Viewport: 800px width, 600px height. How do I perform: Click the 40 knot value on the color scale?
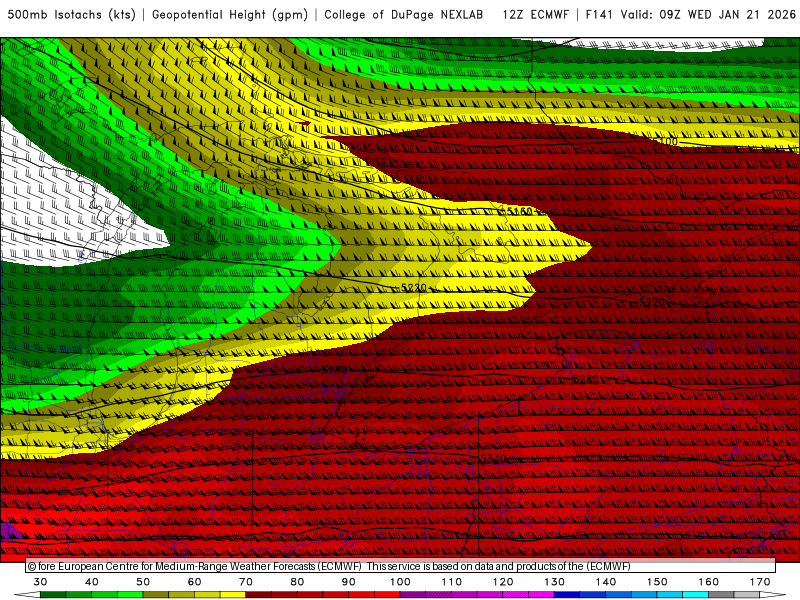(x=92, y=582)
